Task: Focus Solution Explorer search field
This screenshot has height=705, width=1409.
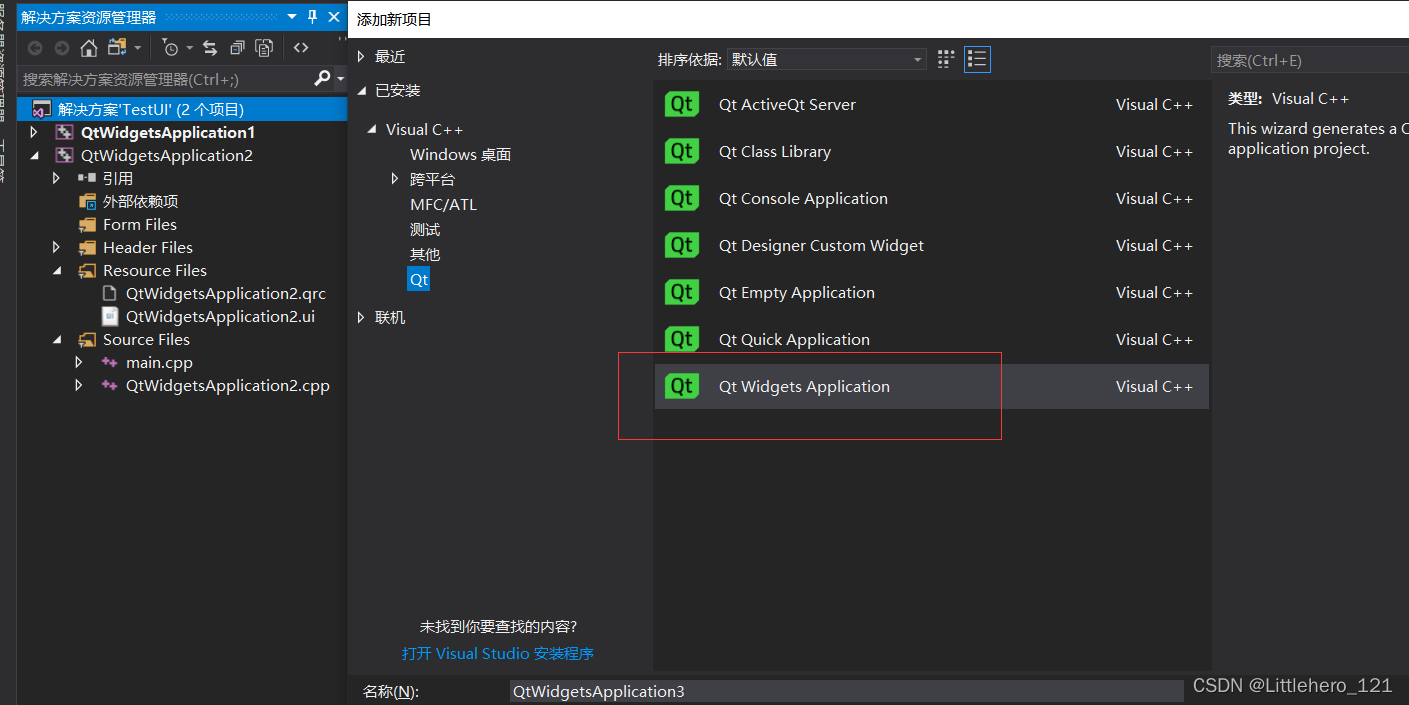Action: (x=166, y=78)
